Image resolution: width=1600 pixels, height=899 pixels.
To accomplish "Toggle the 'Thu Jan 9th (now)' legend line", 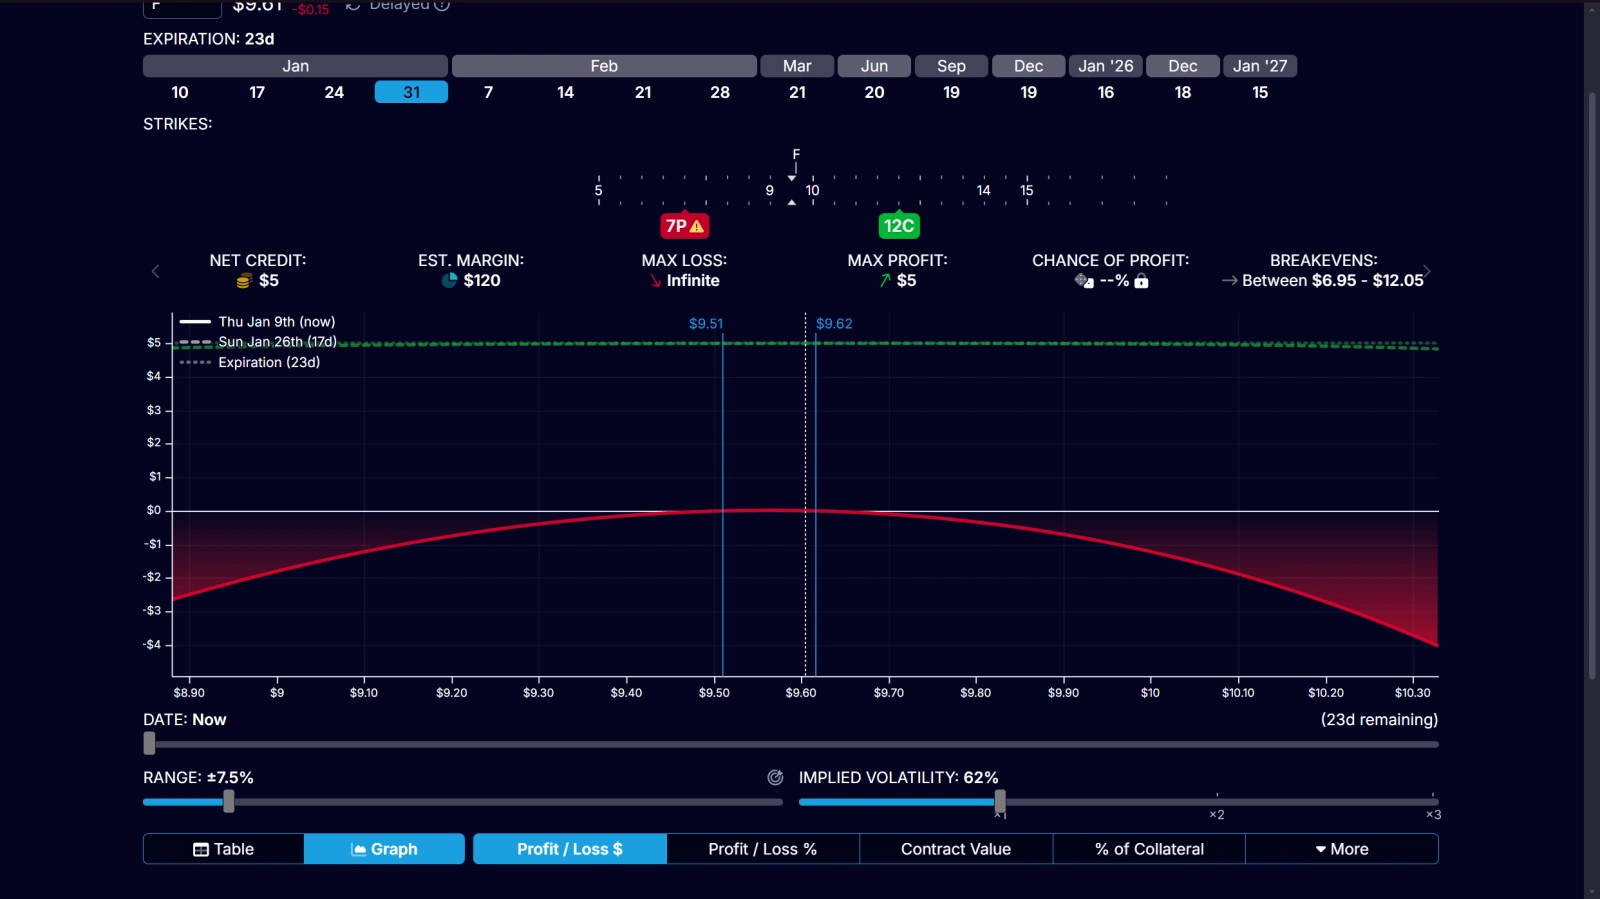I will coord(258,322).
